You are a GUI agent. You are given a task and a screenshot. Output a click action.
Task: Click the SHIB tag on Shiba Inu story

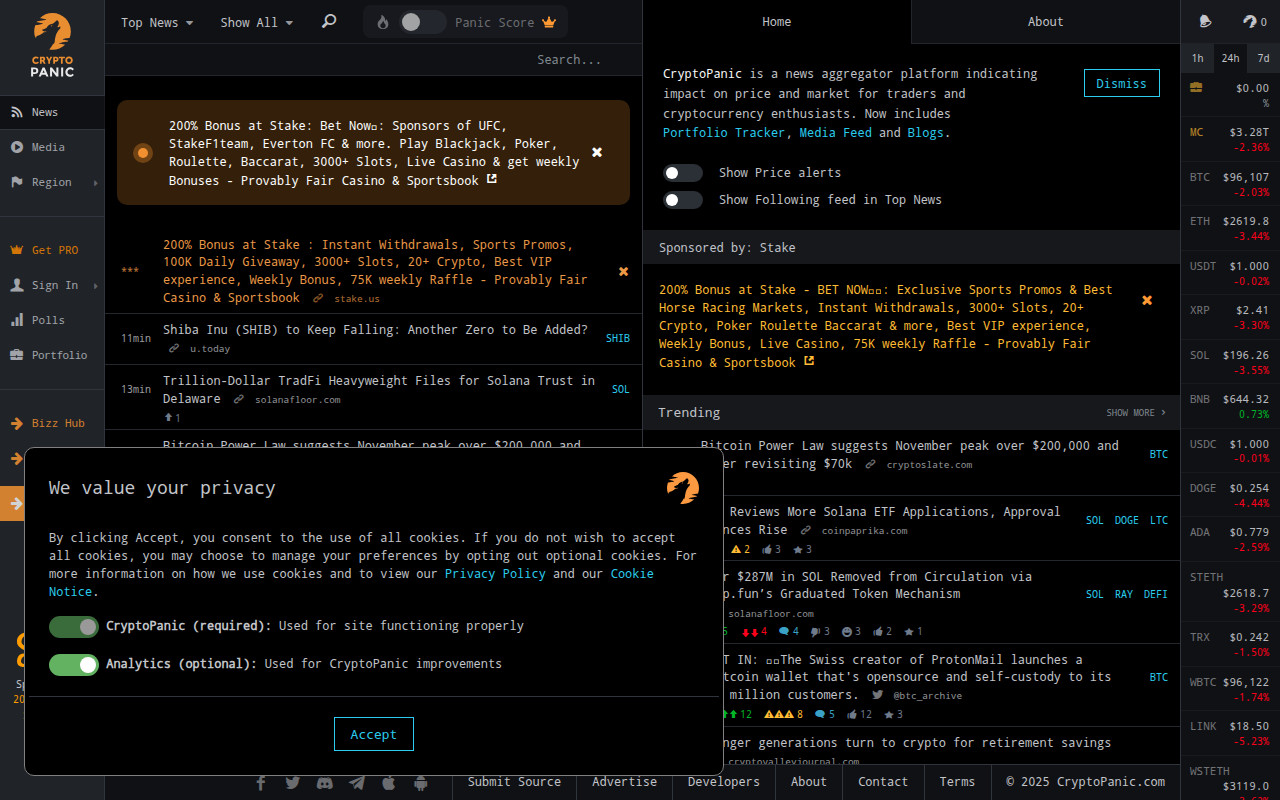point(618,339)
